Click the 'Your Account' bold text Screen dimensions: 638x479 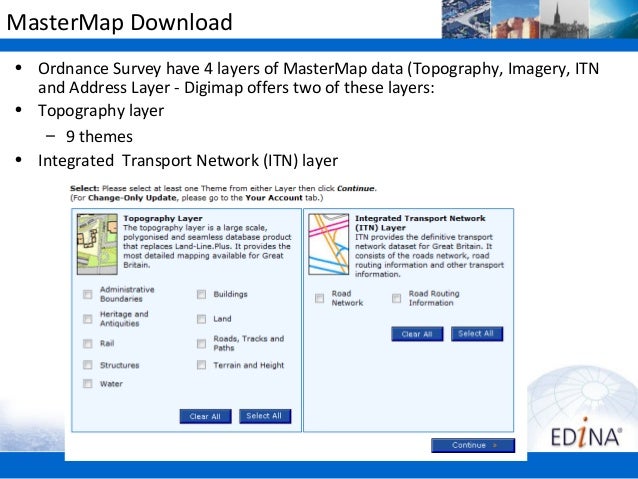274,198
